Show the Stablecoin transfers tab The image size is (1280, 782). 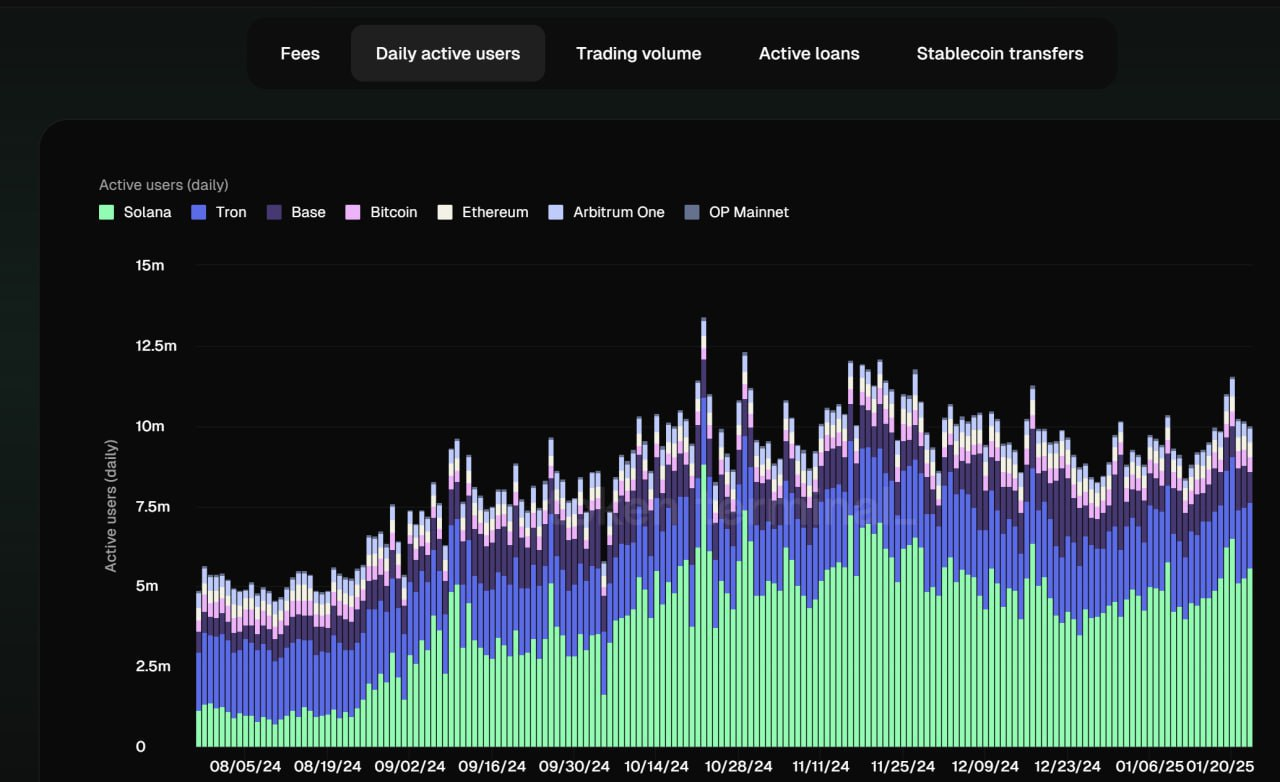[999, 54]
